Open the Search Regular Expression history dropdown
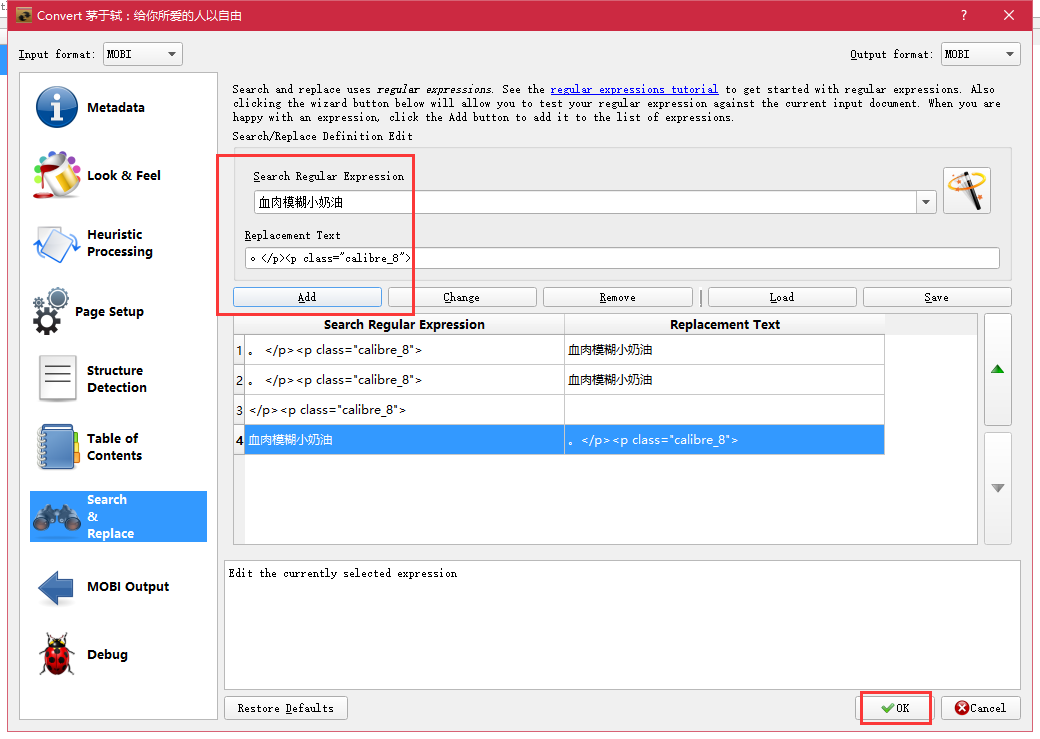This screenshot has width=1040, height=739. [x=926, y=202]
